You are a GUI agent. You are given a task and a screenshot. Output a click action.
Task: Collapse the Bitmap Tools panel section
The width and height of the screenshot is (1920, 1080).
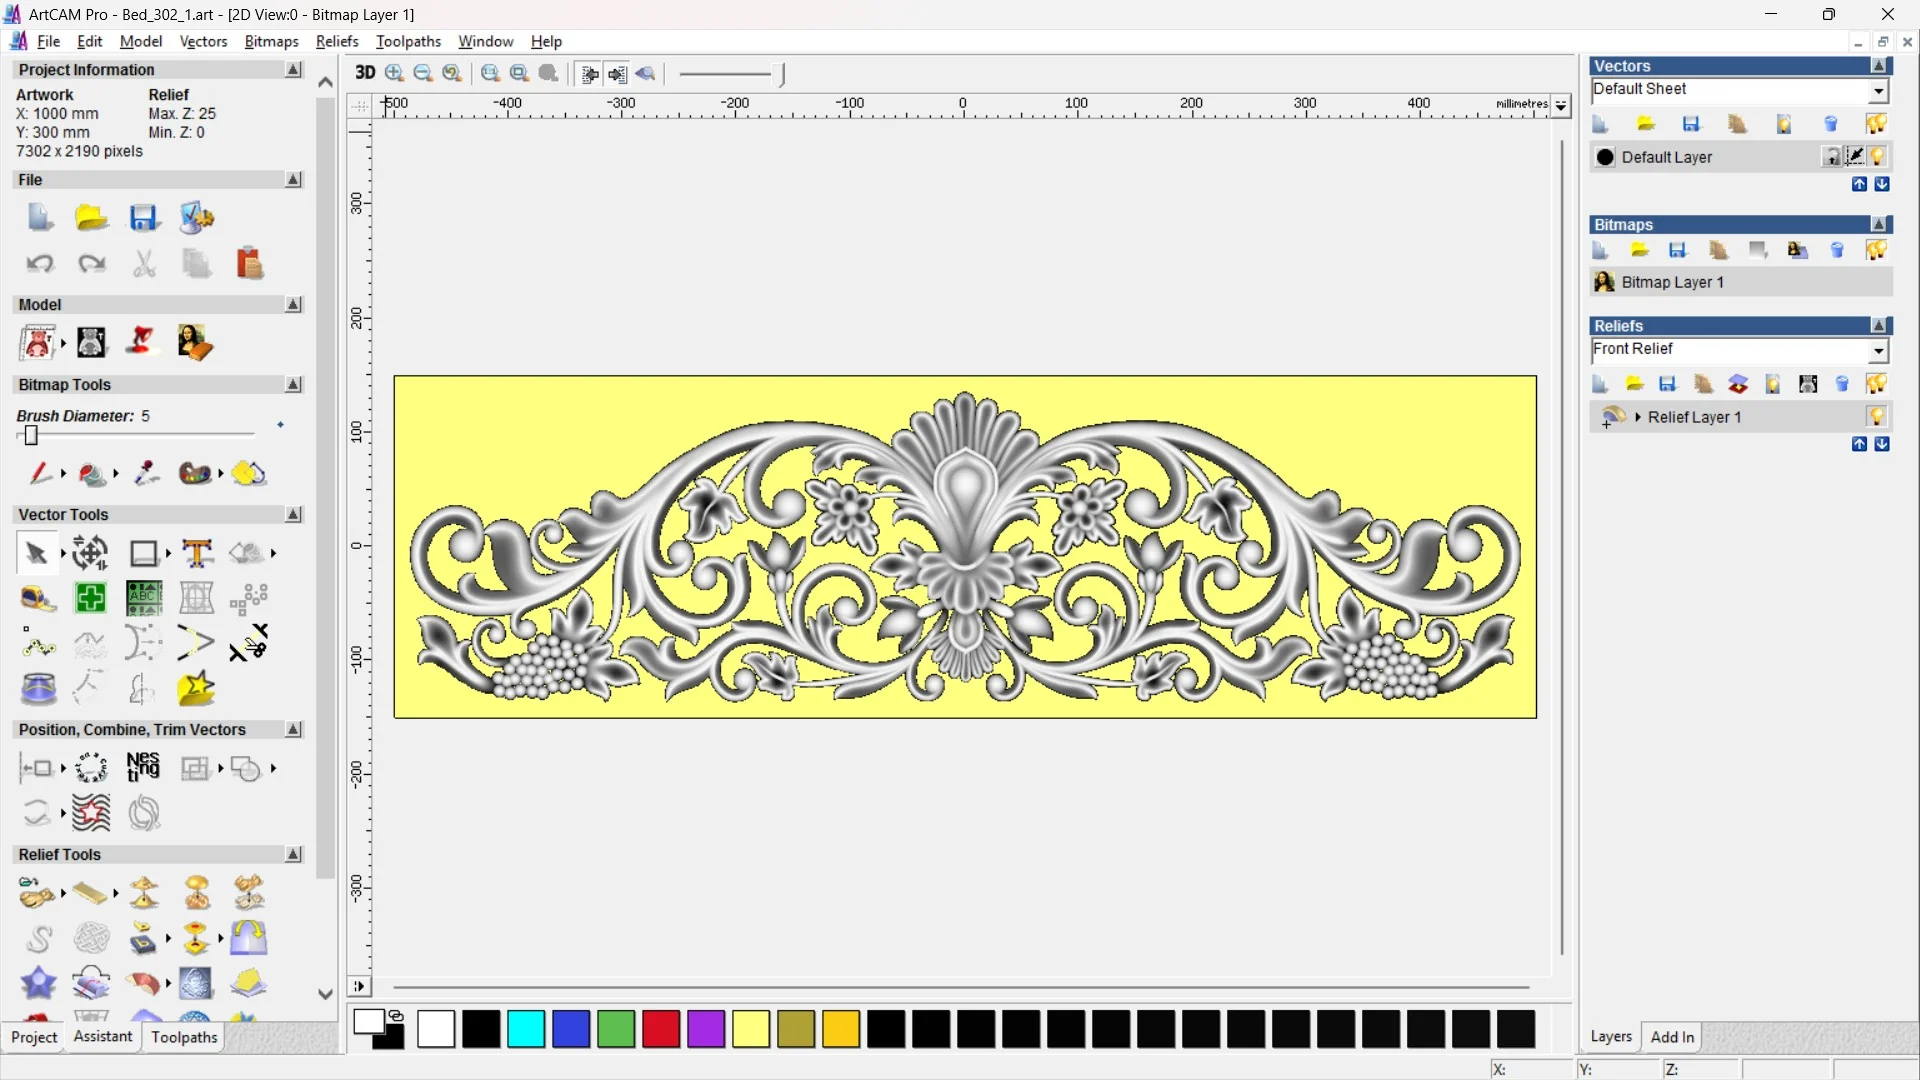[x=293, y=385]
